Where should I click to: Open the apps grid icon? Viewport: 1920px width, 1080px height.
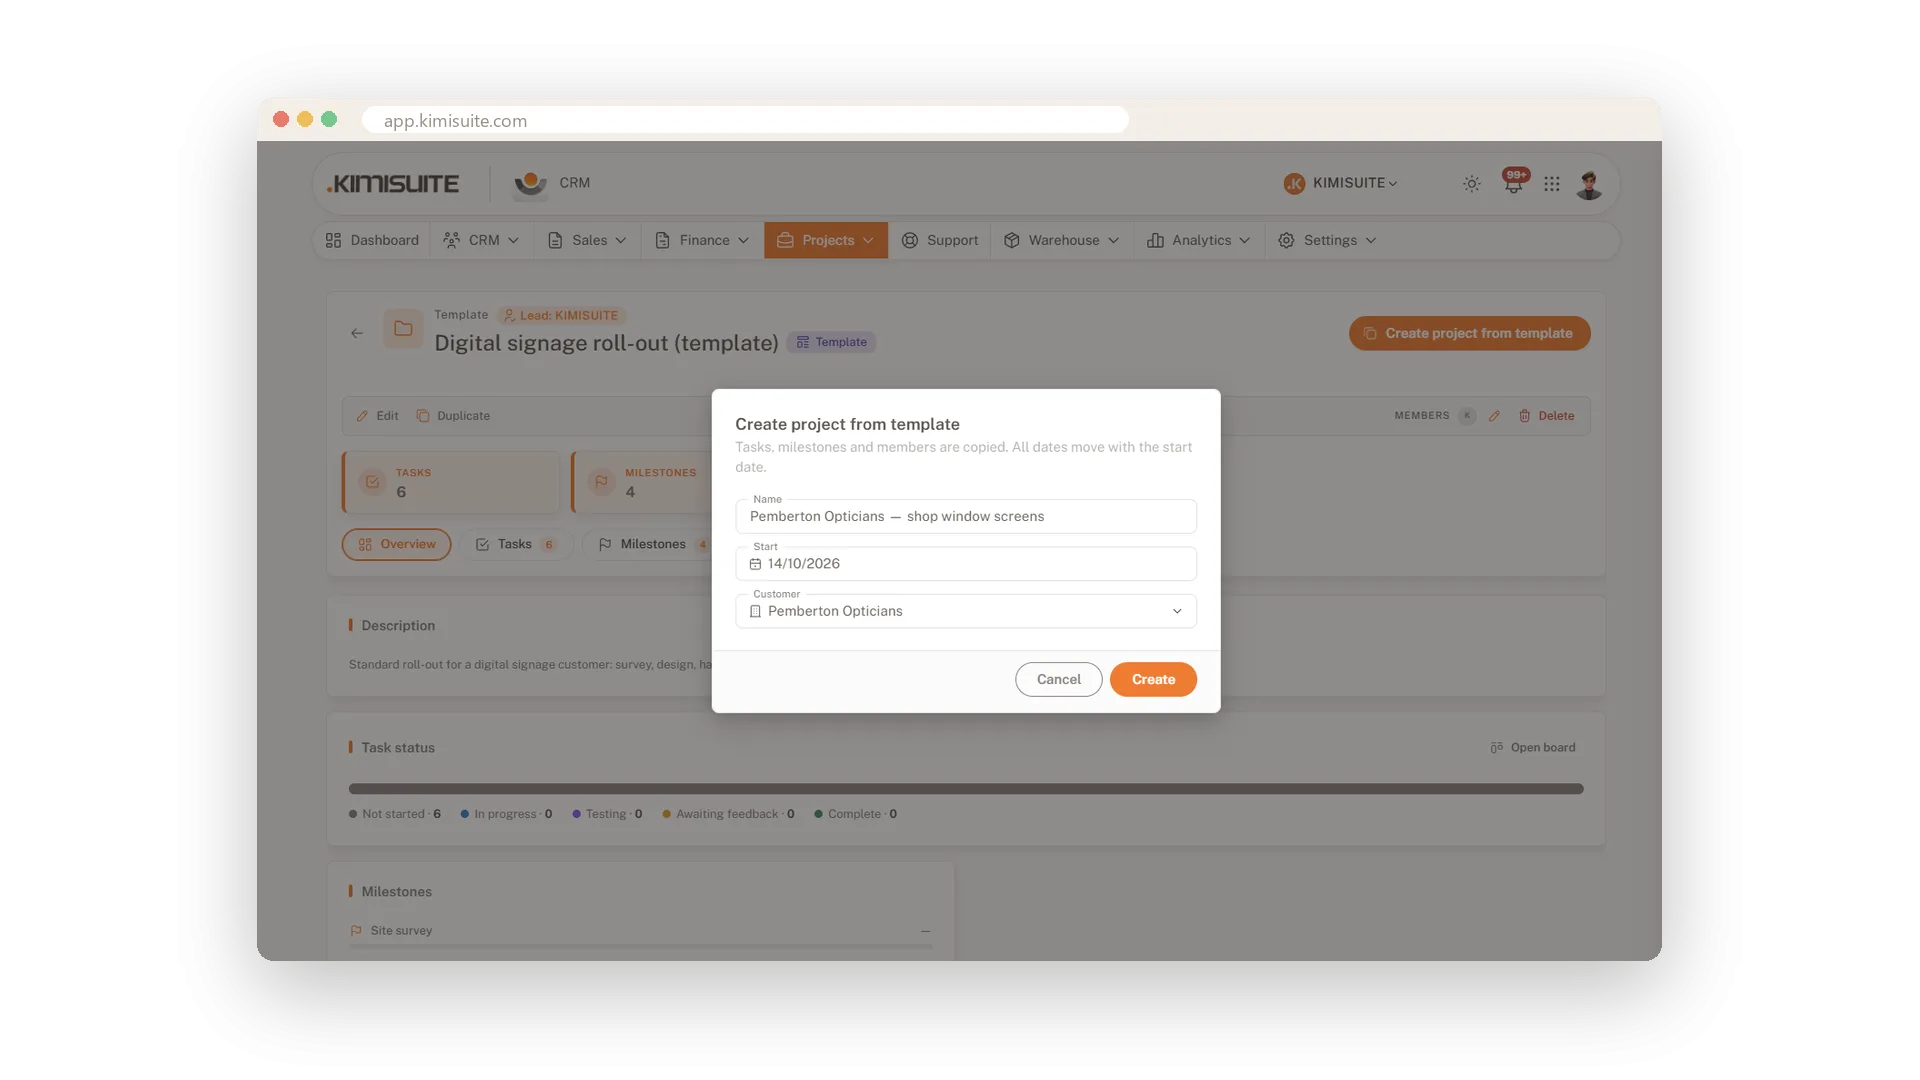click(x=1551, y=184)
